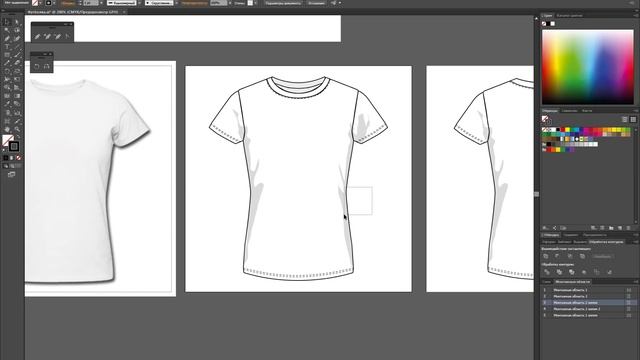
Task: Select the Magic Wand tool
Action: click(7, 30)
